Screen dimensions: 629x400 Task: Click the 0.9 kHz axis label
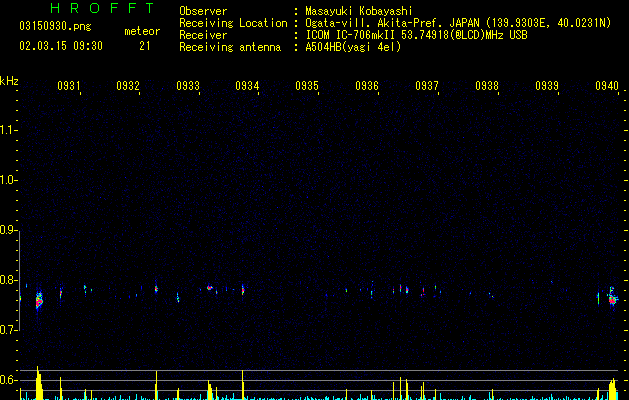8,230
